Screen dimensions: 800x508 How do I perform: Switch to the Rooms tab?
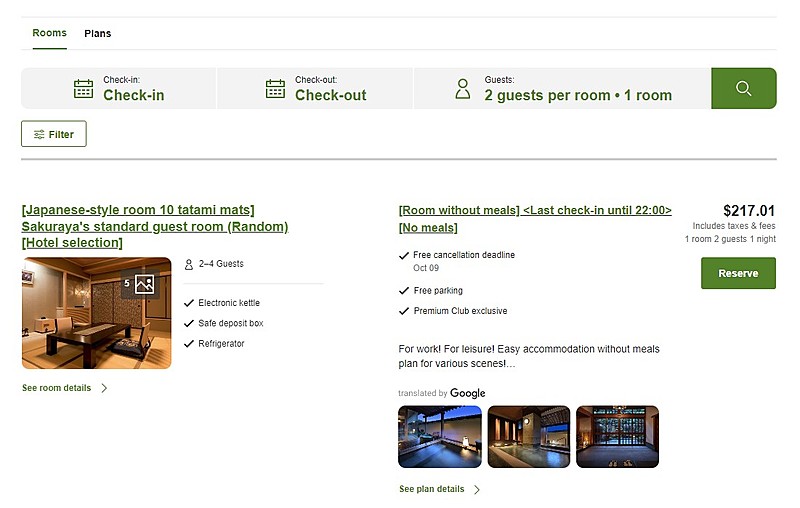49,33
